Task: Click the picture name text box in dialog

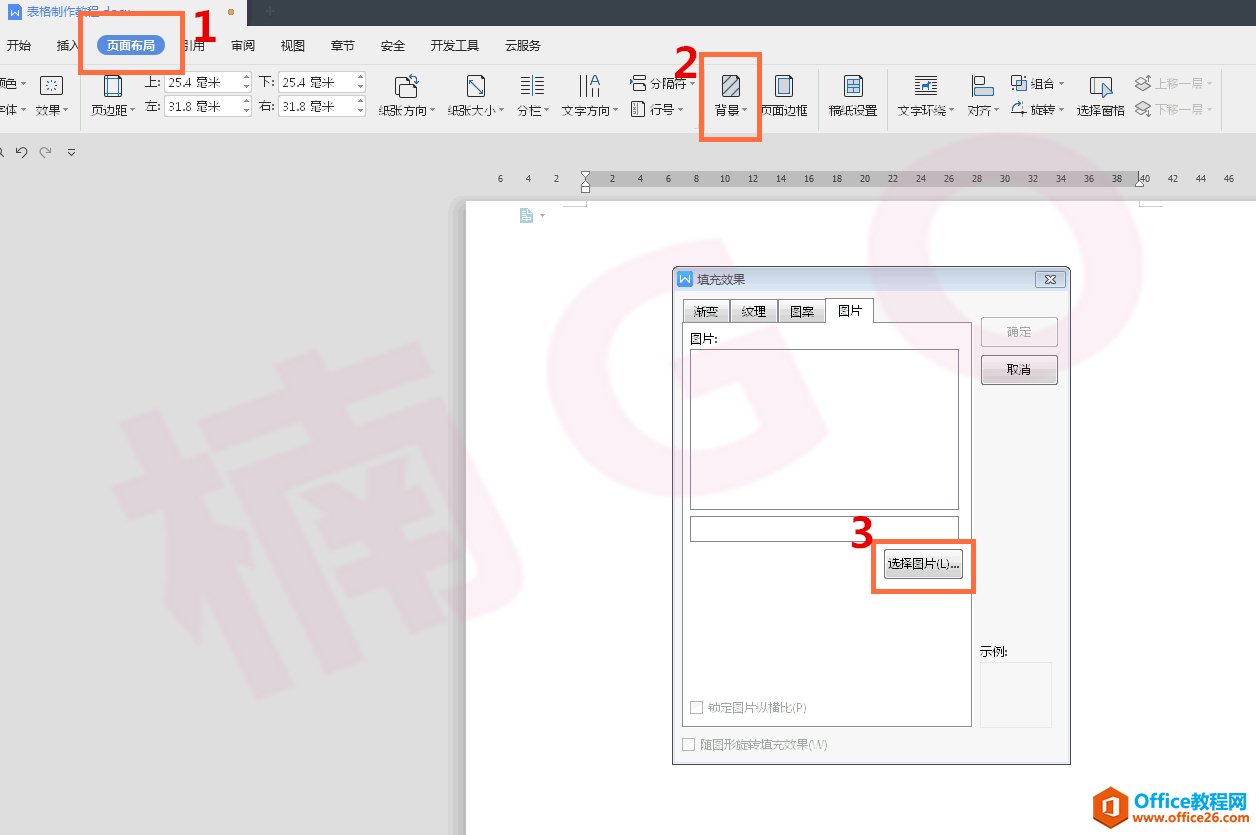Action: click(824, 529)
